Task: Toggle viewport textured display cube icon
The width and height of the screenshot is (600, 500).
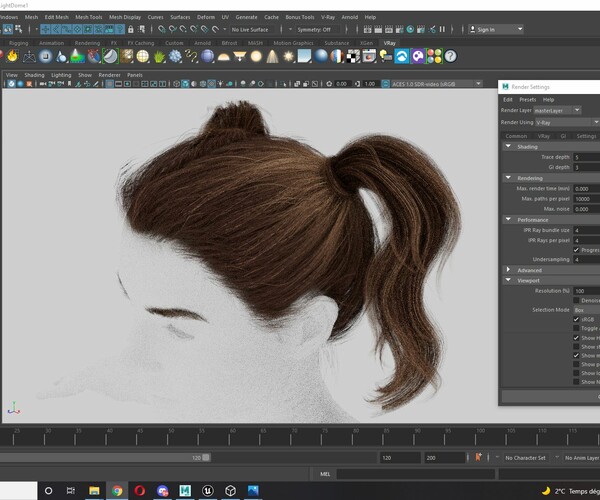Action: tap(185, 84)
